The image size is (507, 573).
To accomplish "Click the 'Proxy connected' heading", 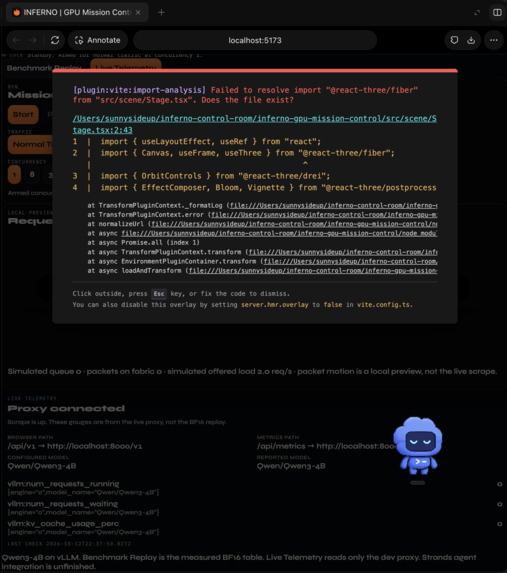I will 66,408.
